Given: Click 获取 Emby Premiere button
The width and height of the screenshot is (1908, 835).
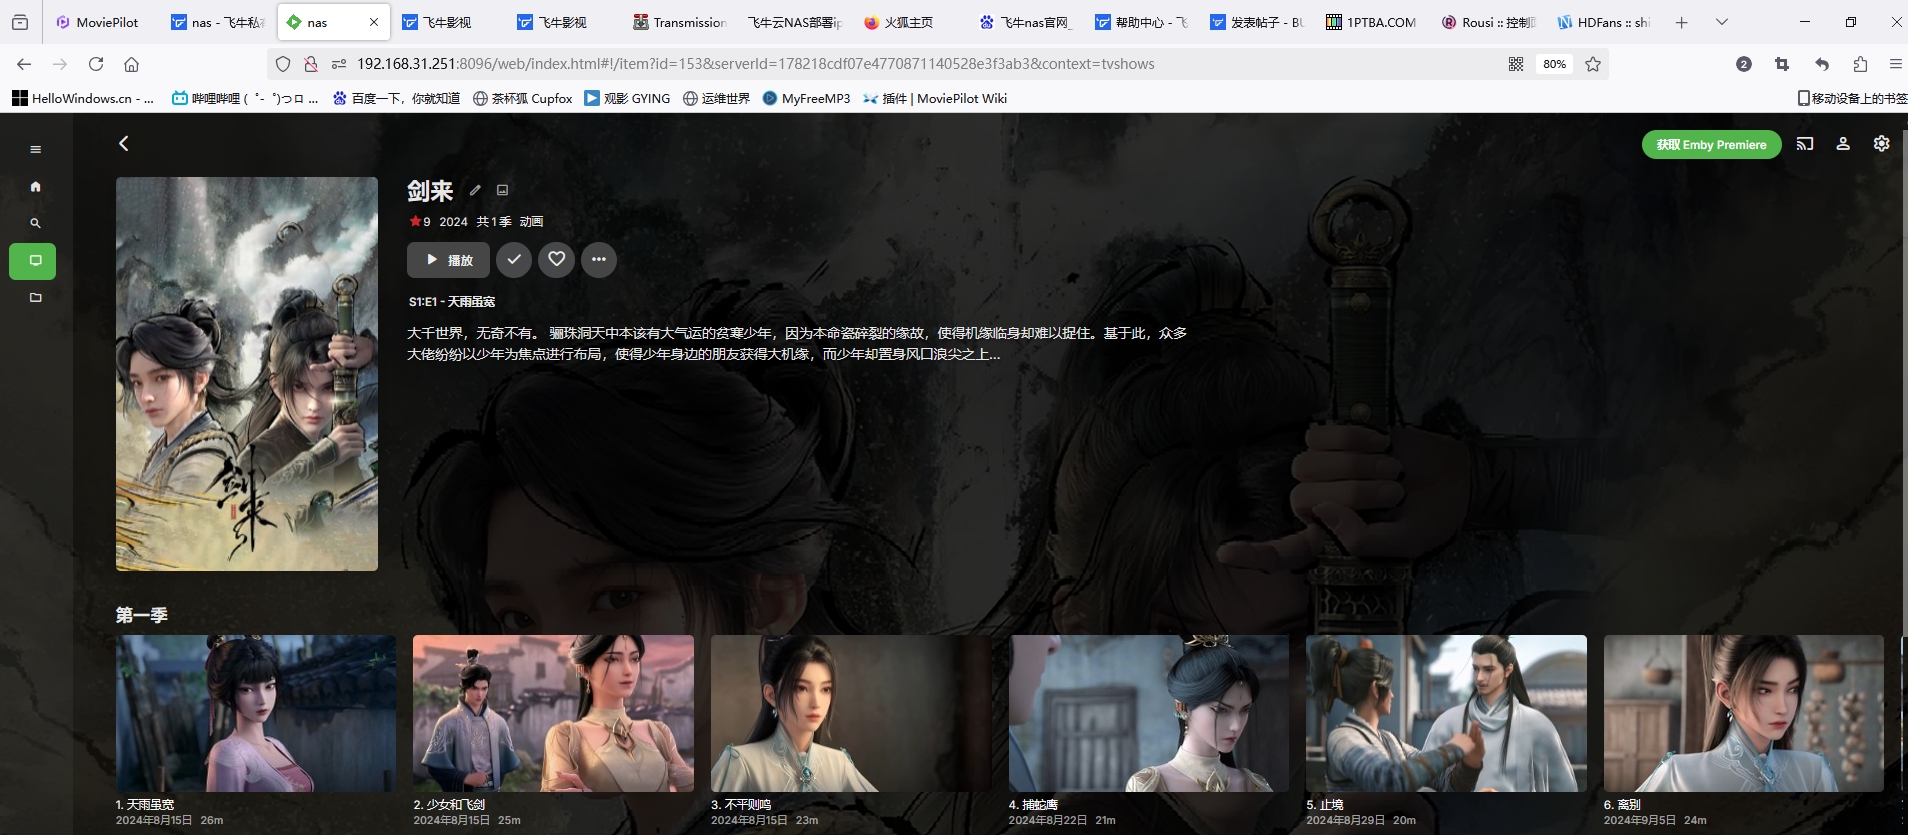Looking at the screenshot, I should click(x=1711, y=145).
